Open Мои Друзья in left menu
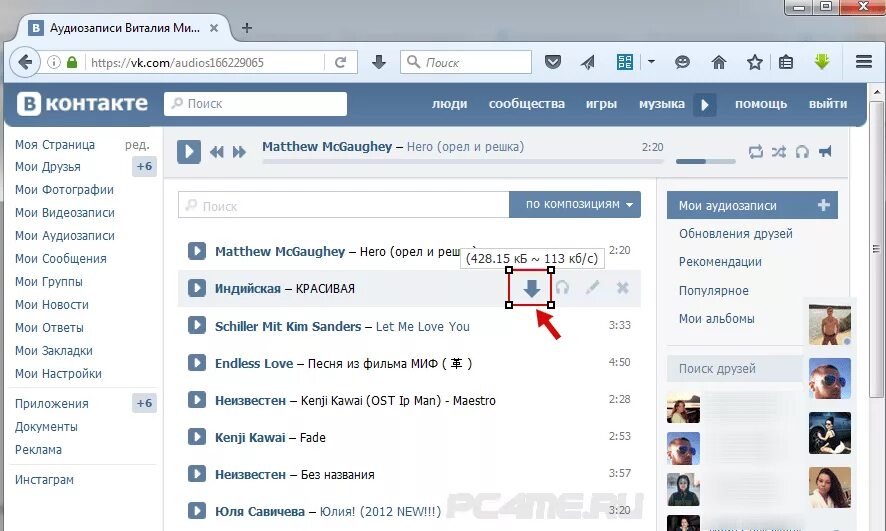The image size is (886, 531). pyautogui.click(x=47, y=167)
